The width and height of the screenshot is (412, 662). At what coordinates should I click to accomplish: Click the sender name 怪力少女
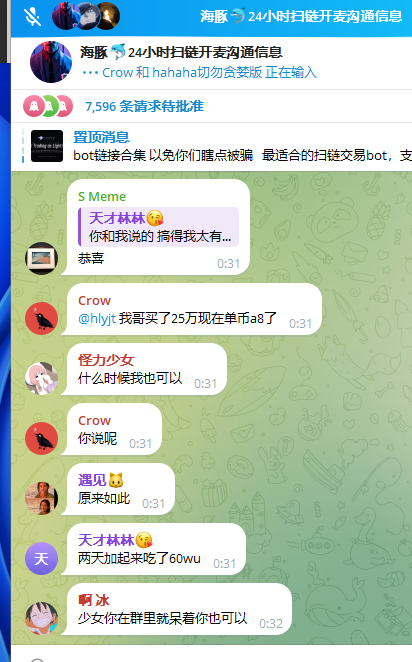pyautogui.click(x=106, y=360)
